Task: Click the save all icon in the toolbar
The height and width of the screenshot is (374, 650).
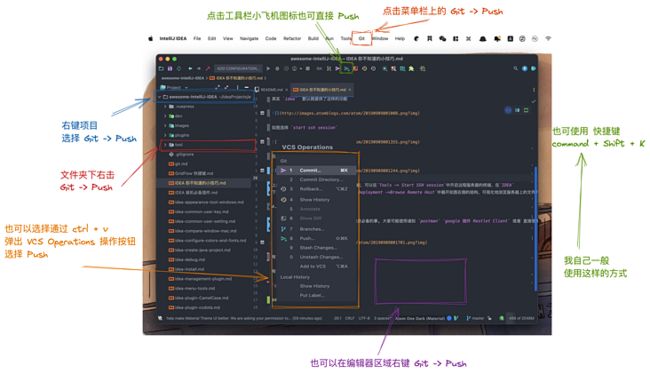Action: tap(170, 68)
